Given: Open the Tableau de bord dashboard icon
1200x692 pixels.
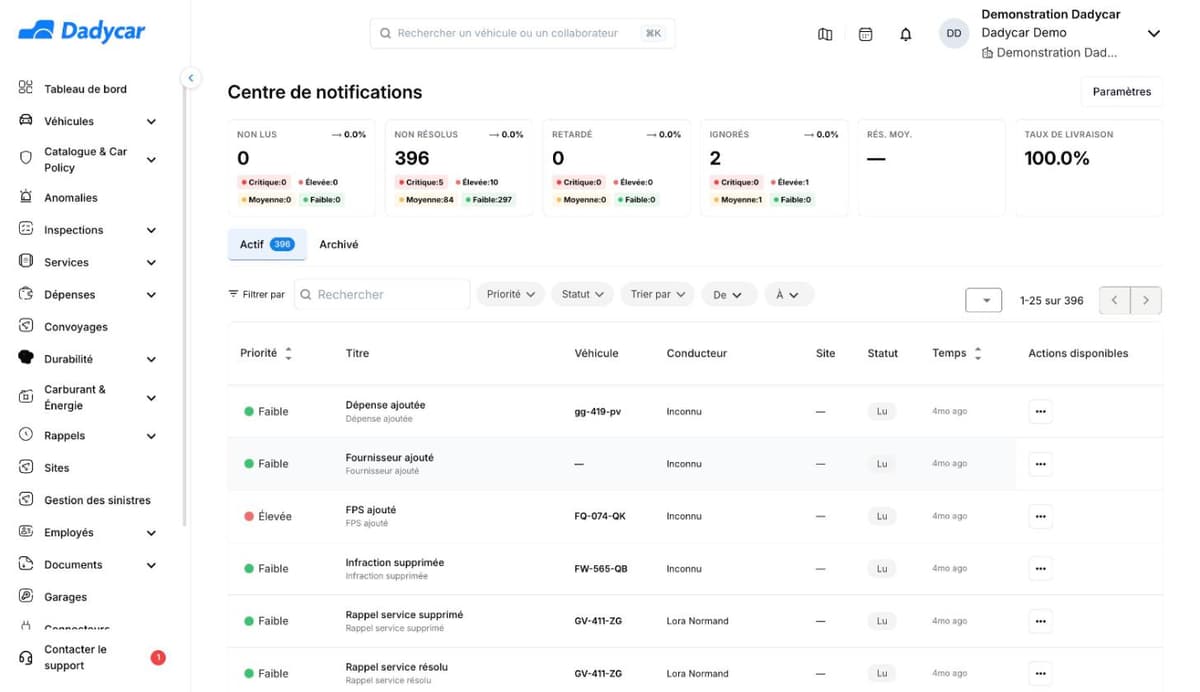Looking at the screenshot, I should click(x=26, y=88).
